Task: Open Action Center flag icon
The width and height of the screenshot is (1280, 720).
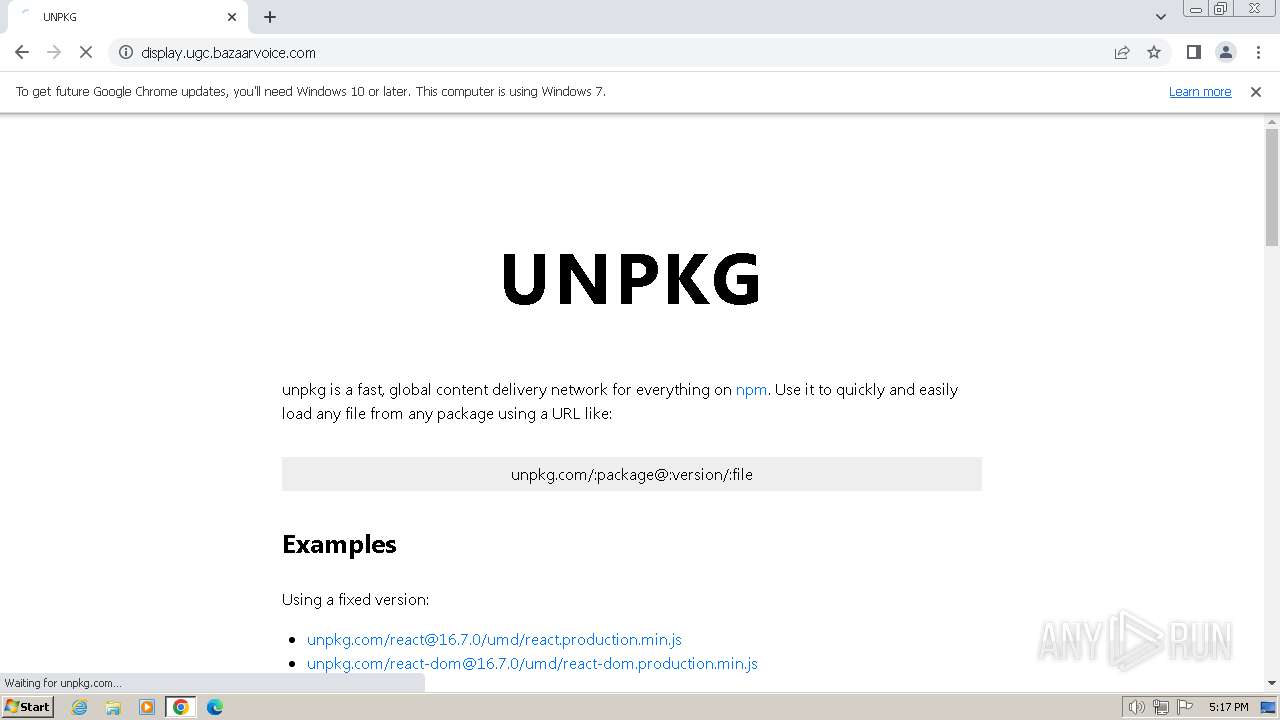Action: (1185, 707)
